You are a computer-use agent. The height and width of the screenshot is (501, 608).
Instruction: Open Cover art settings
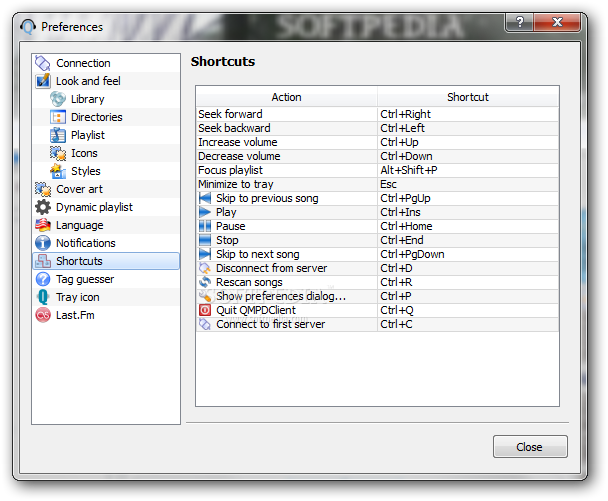point(106,189)
